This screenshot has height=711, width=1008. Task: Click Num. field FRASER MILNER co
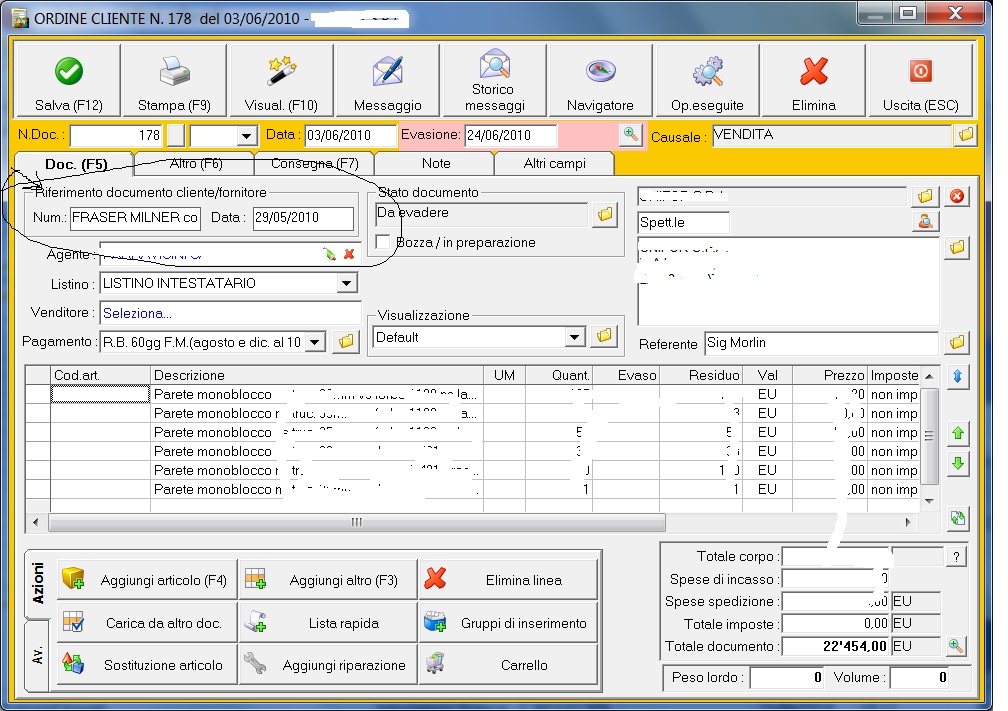click(x=135, y=217)
